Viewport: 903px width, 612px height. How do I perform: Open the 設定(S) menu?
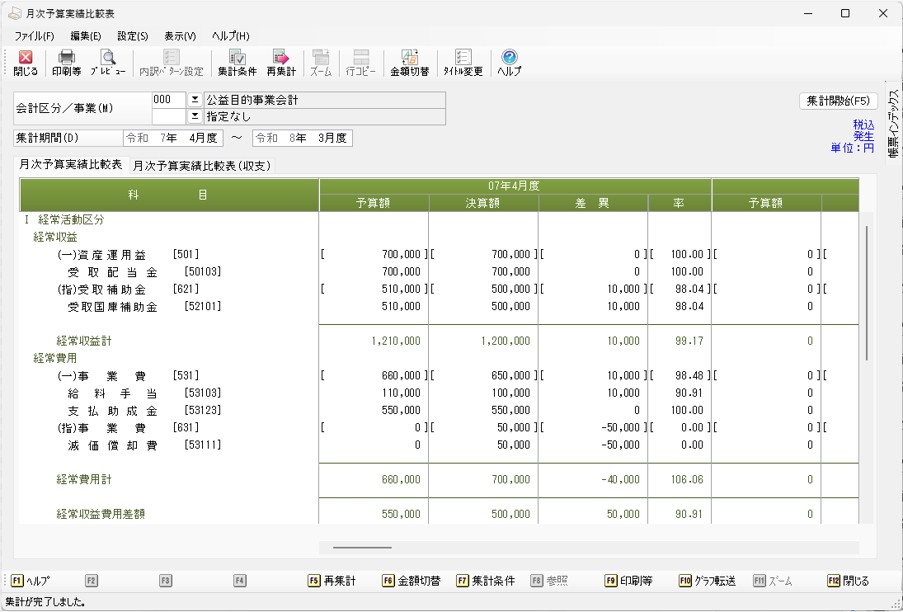132,36
